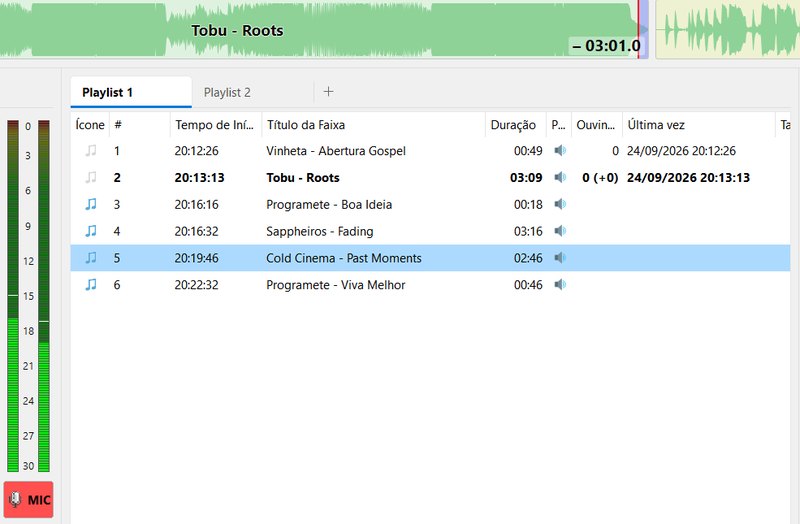Click listeners value 0 (+0)
This screenshot has width=800, height=524.
click(600, 178)
